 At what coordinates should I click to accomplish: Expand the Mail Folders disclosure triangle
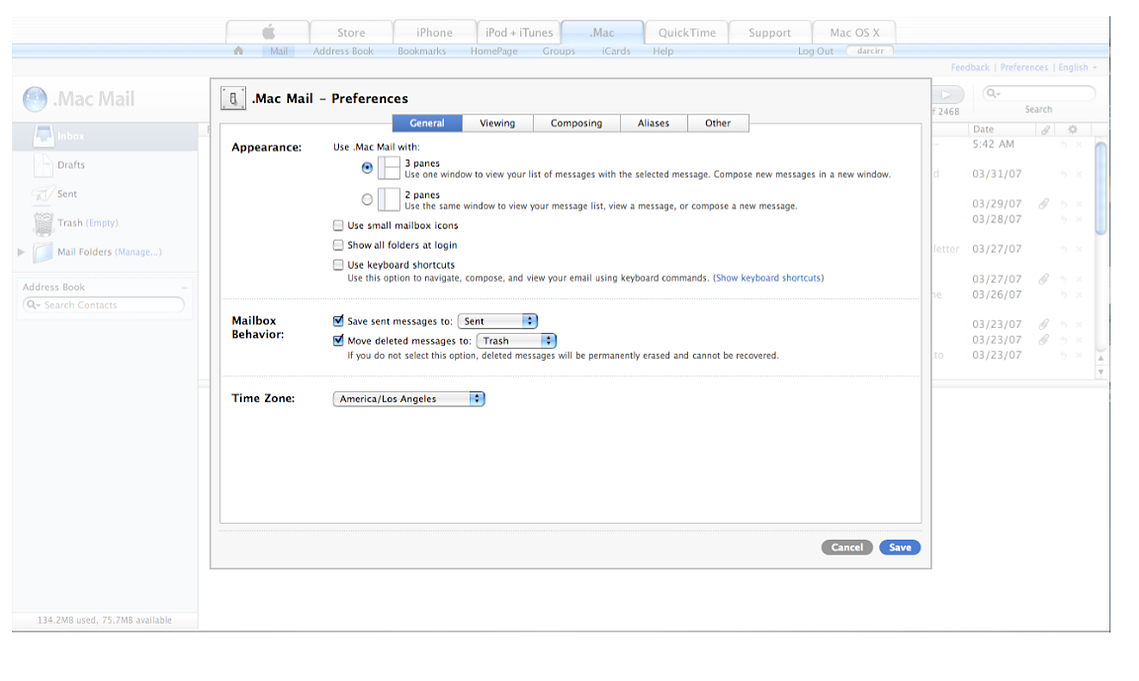tap(21, 252)
